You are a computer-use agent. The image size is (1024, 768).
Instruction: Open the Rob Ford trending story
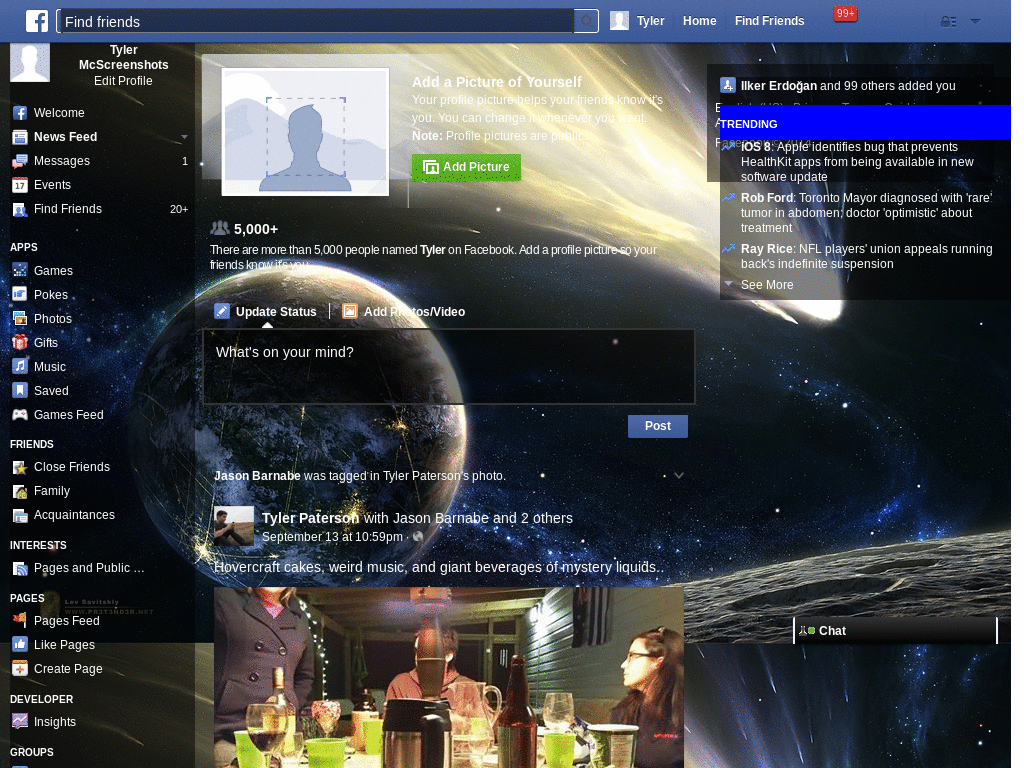tap(866, 213)
